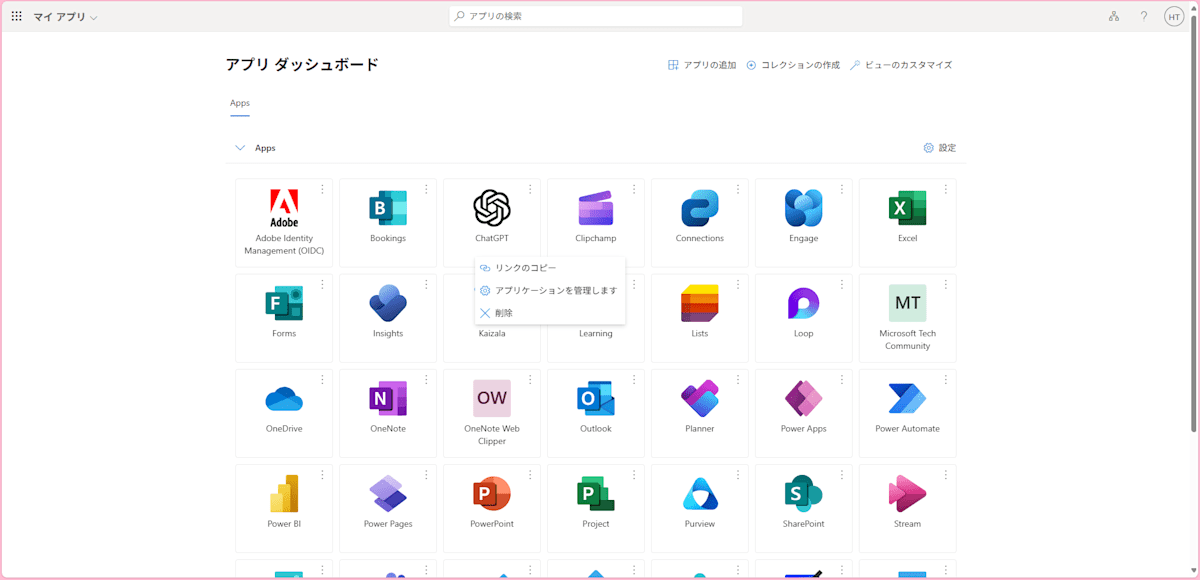Focus the アプリの検索 search box

[596, 16]
